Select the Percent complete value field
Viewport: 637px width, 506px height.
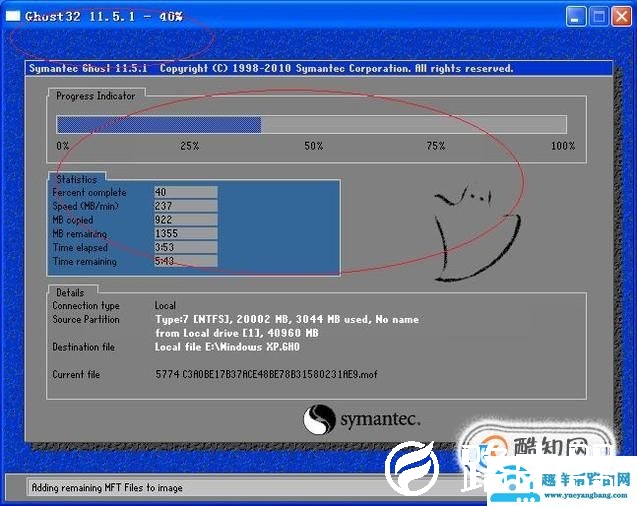(x=185, y=192)
